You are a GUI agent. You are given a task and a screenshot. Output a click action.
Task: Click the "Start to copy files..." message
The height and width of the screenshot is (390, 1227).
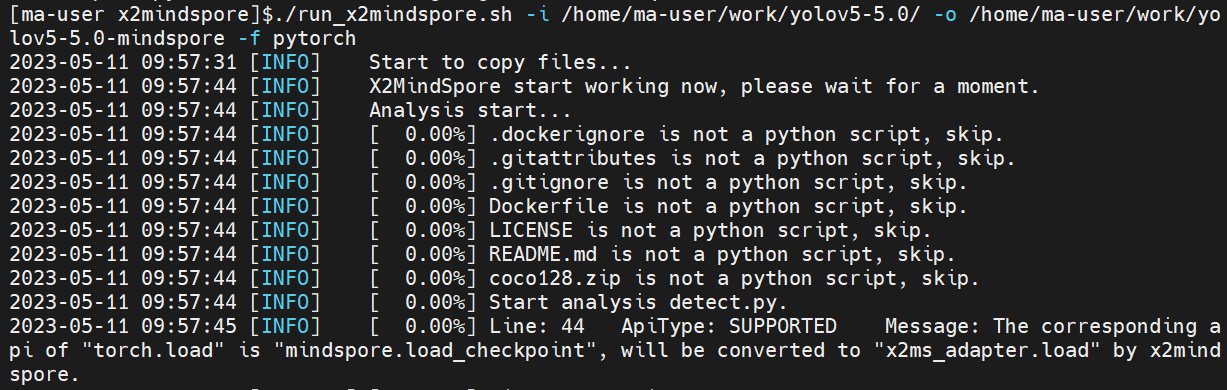coord(501,63)
